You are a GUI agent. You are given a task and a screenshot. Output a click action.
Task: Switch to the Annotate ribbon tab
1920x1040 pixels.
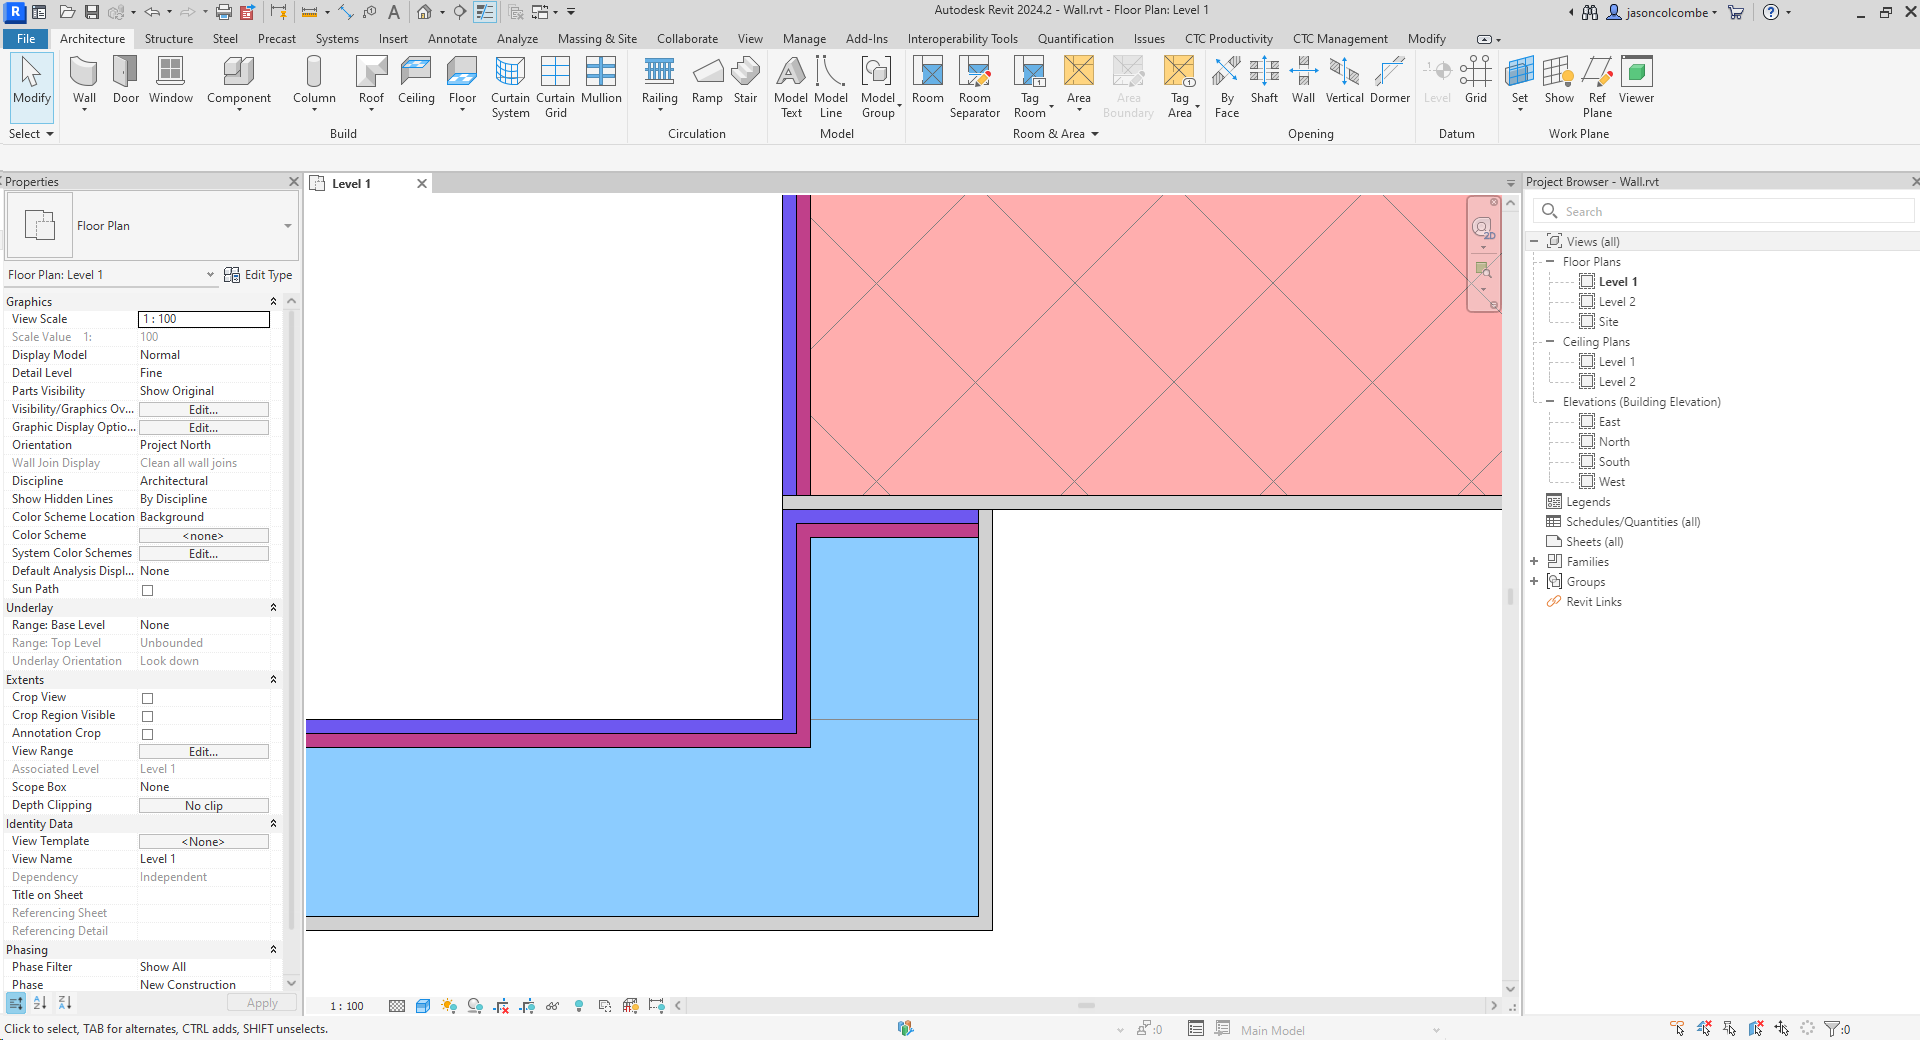[x=452, y=39]
